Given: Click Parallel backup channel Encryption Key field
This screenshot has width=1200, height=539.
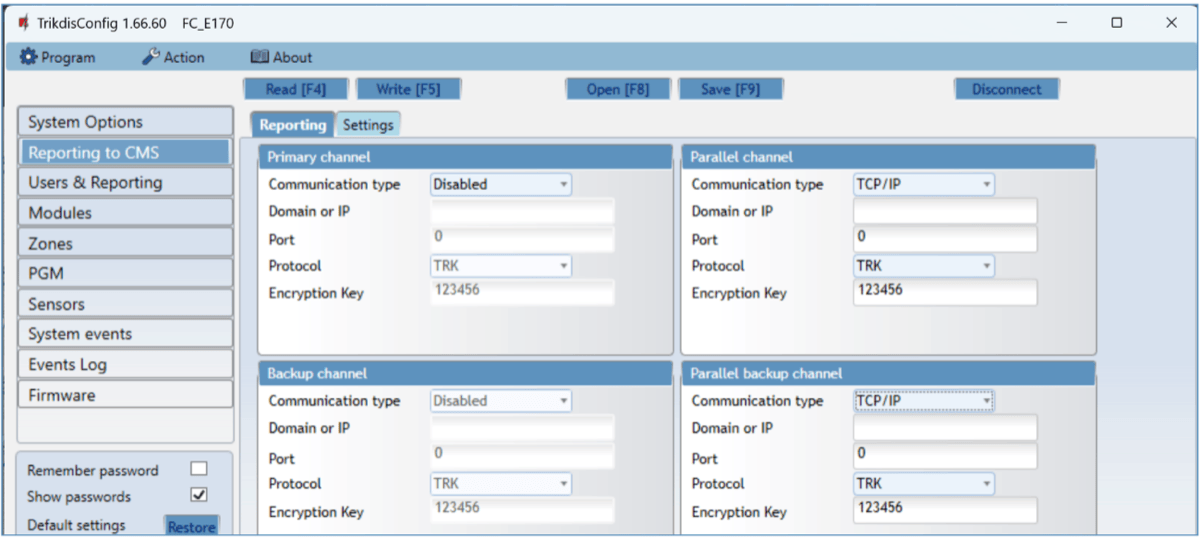Looking at the screenshot, I should point(944,511).
